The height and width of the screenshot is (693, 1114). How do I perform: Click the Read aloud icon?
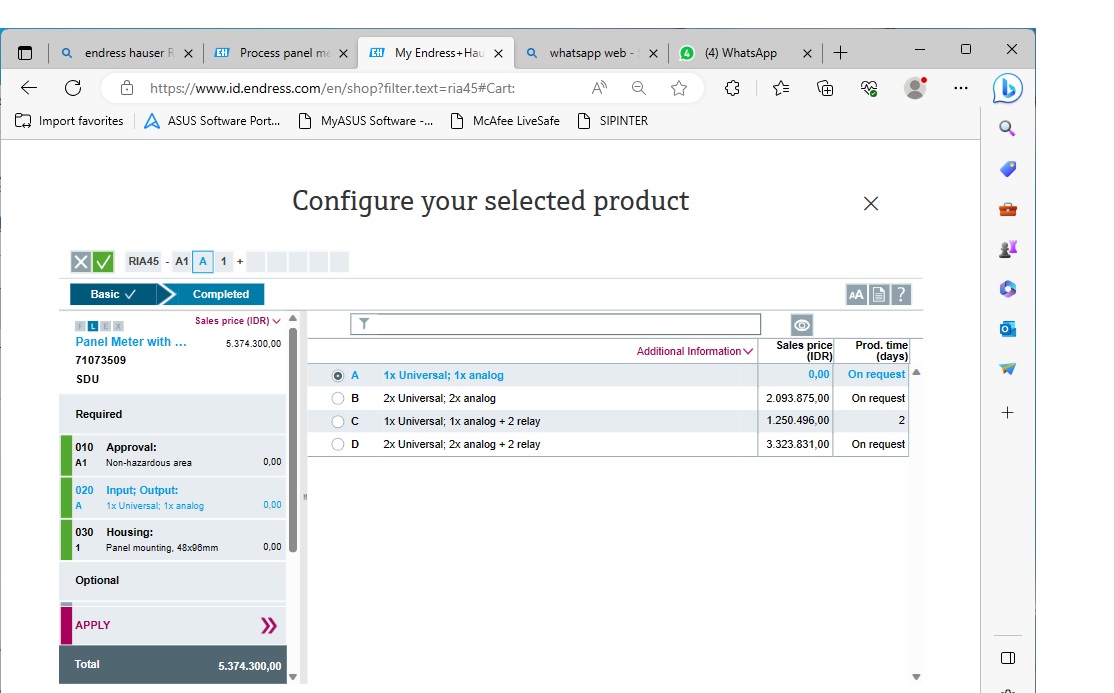[x=600, y=88]
